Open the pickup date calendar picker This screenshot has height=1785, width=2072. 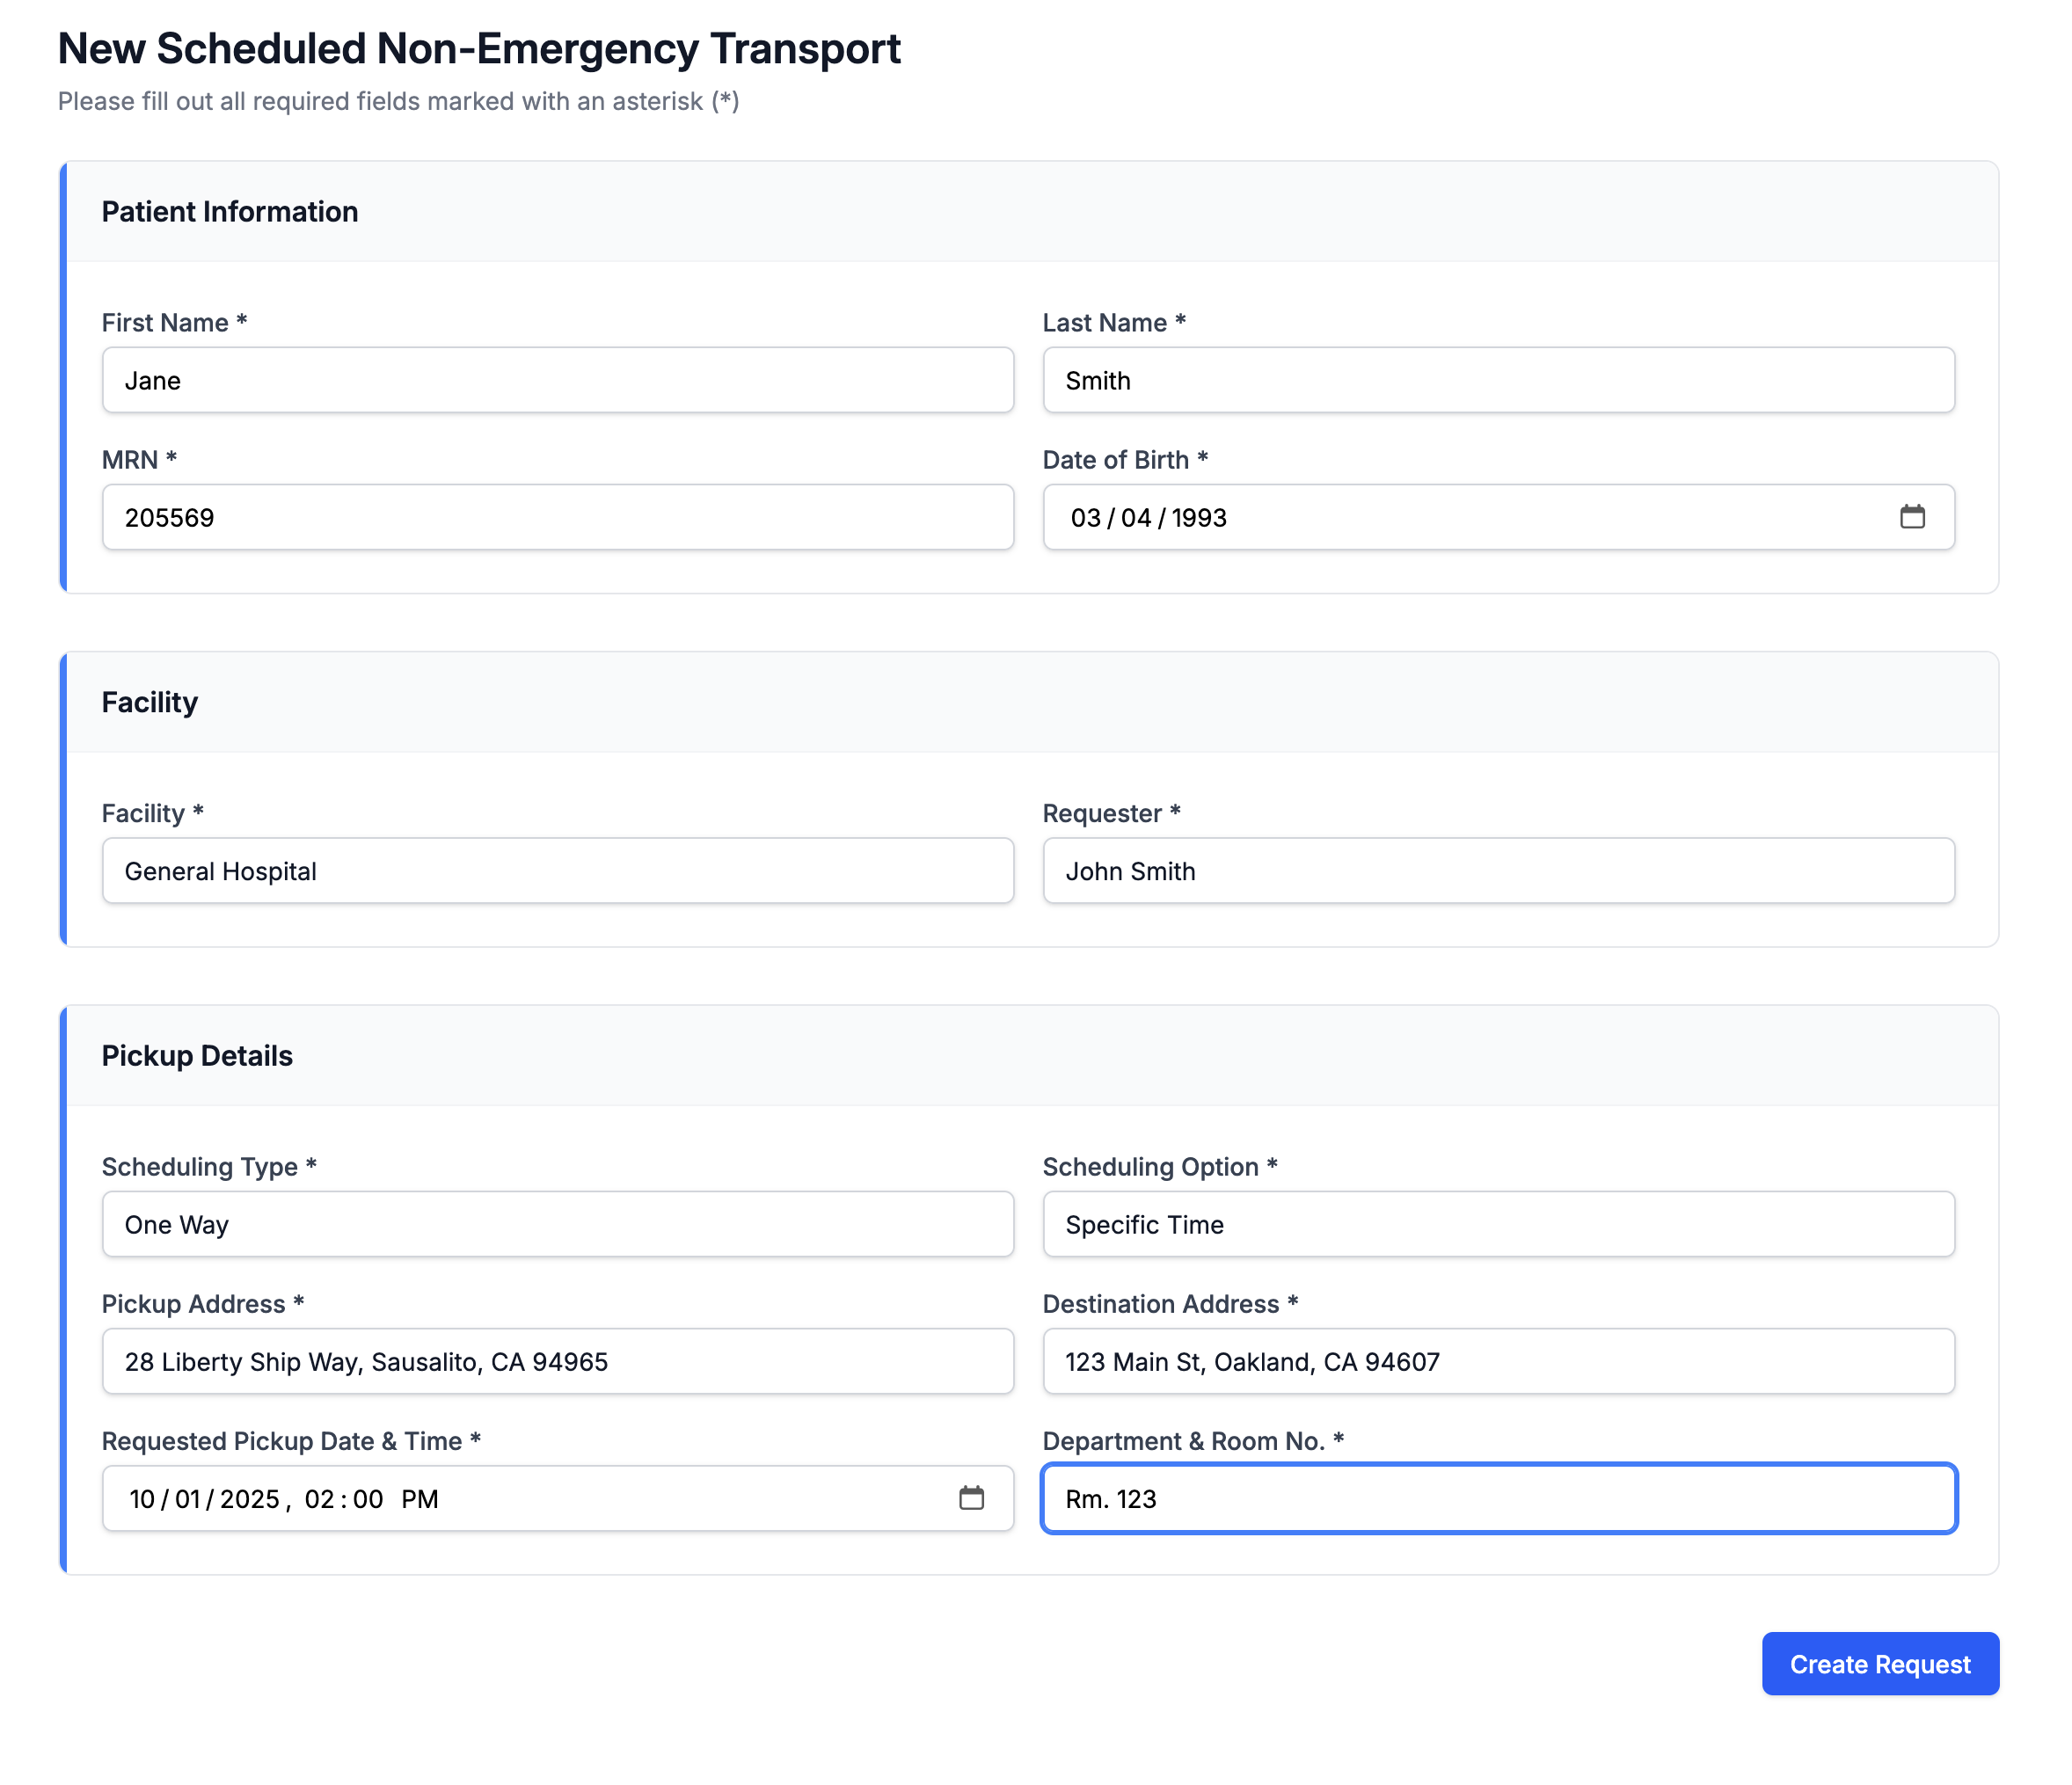coord(971,1498)
